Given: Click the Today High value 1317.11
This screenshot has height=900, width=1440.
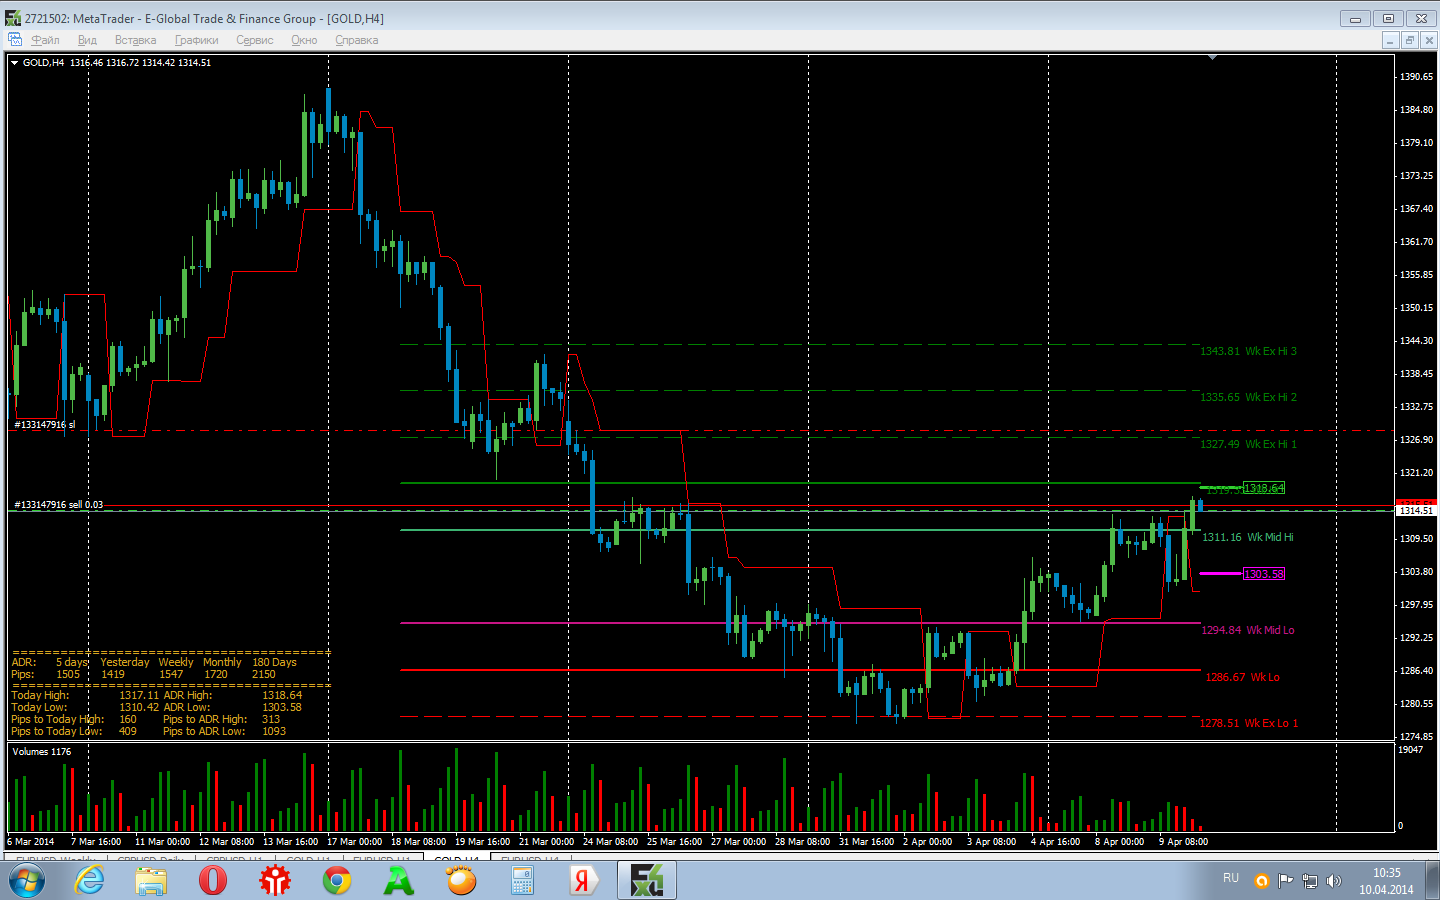Looking at the screenshot, I should (139, 695).
